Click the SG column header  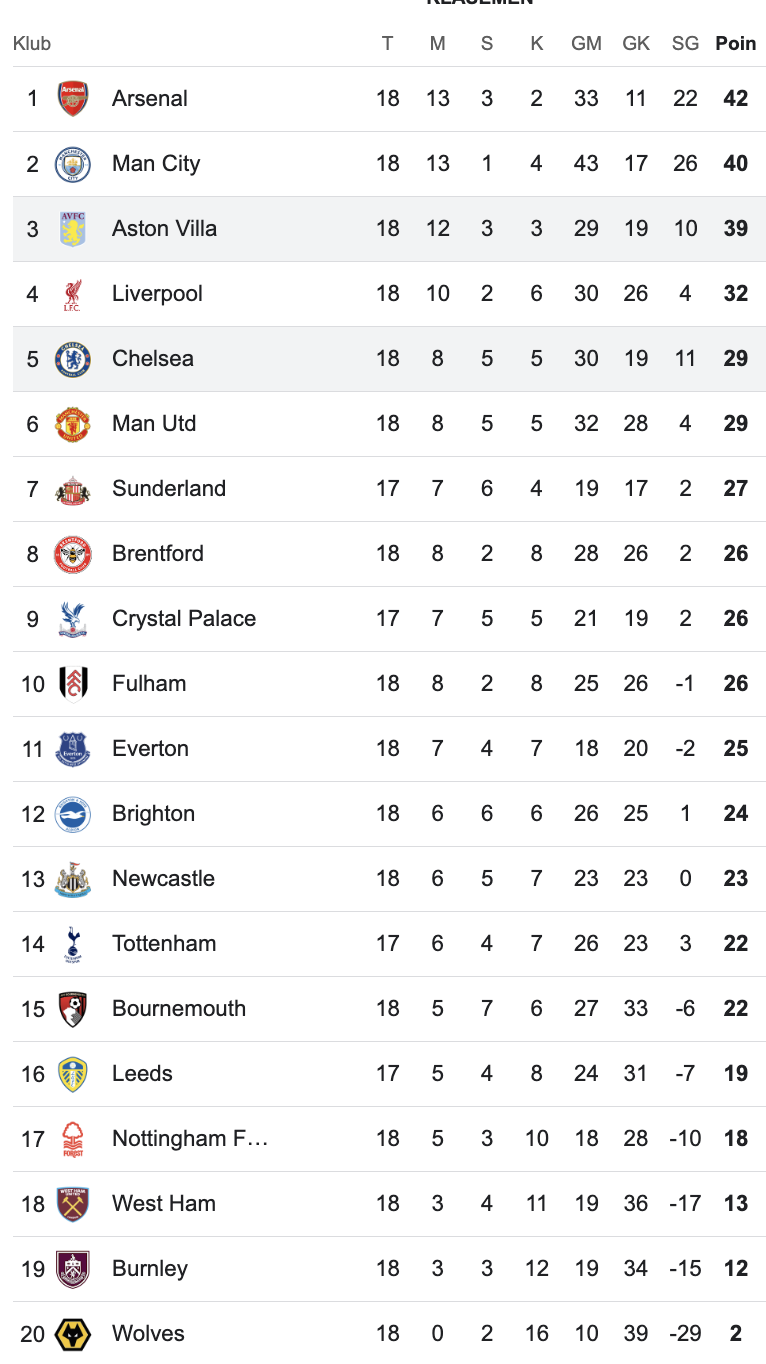(x=685, y=44)
